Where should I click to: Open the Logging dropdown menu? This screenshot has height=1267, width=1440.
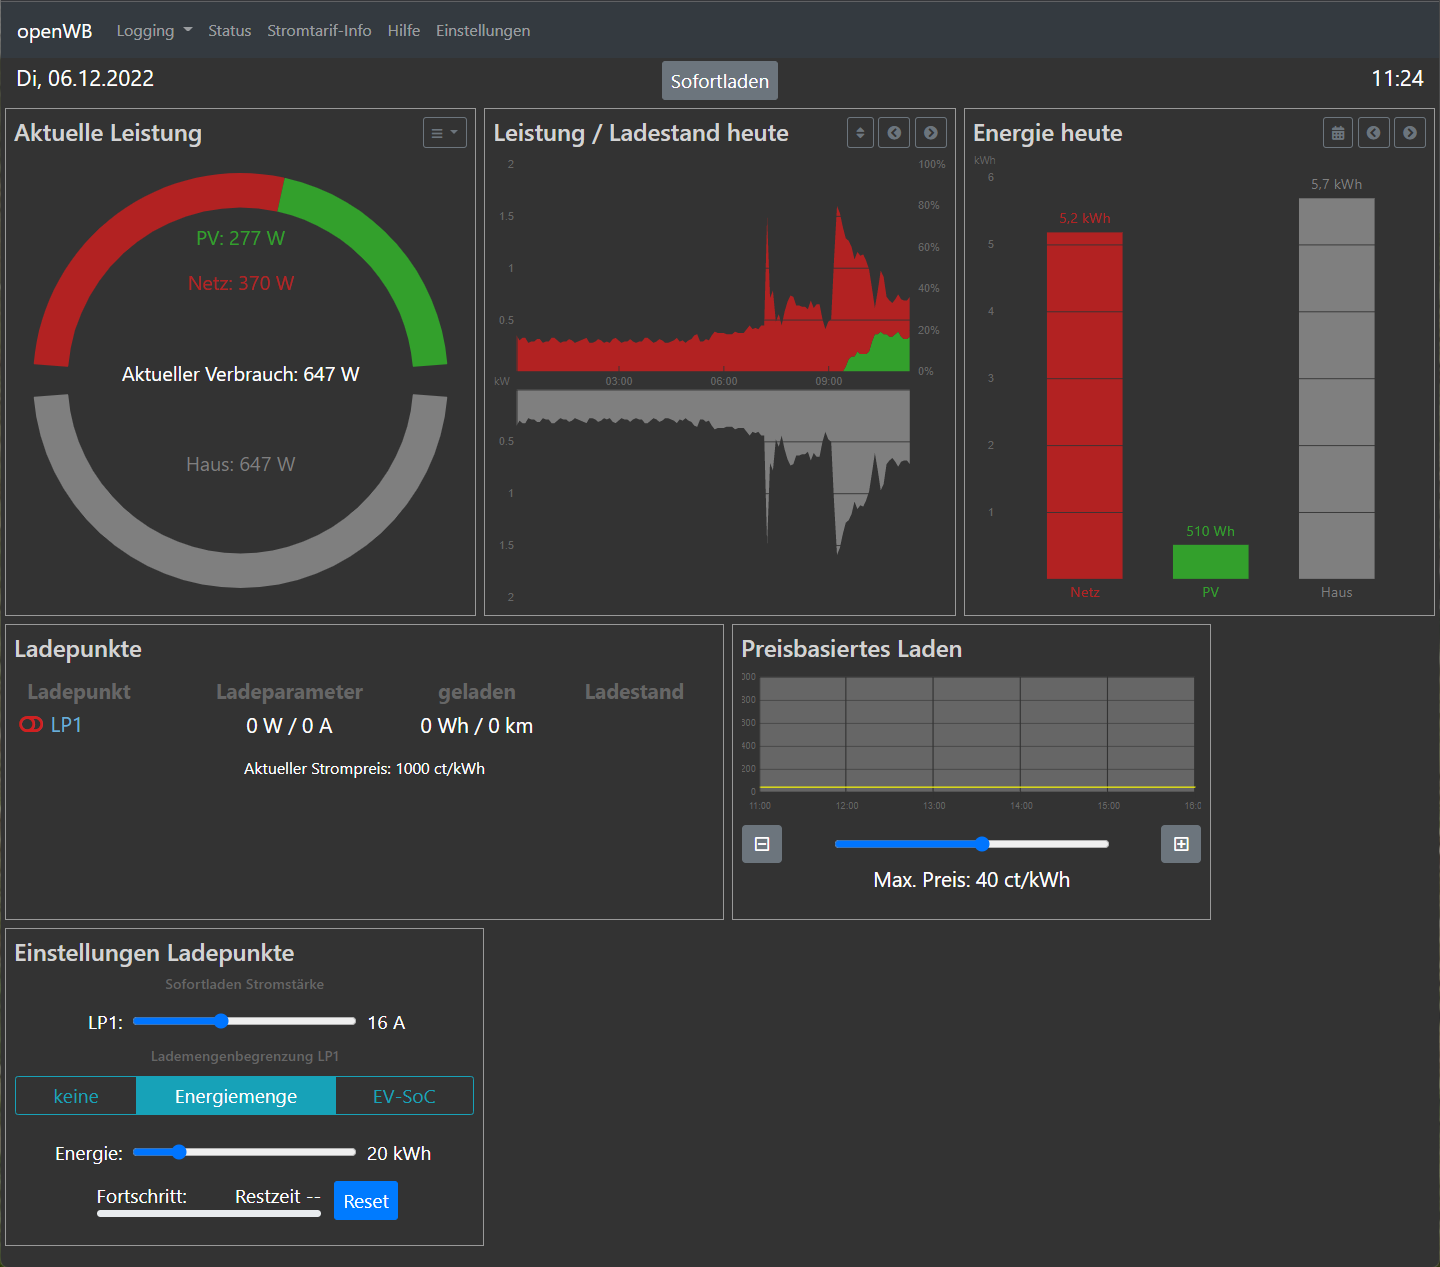click(x=154, y=31)
